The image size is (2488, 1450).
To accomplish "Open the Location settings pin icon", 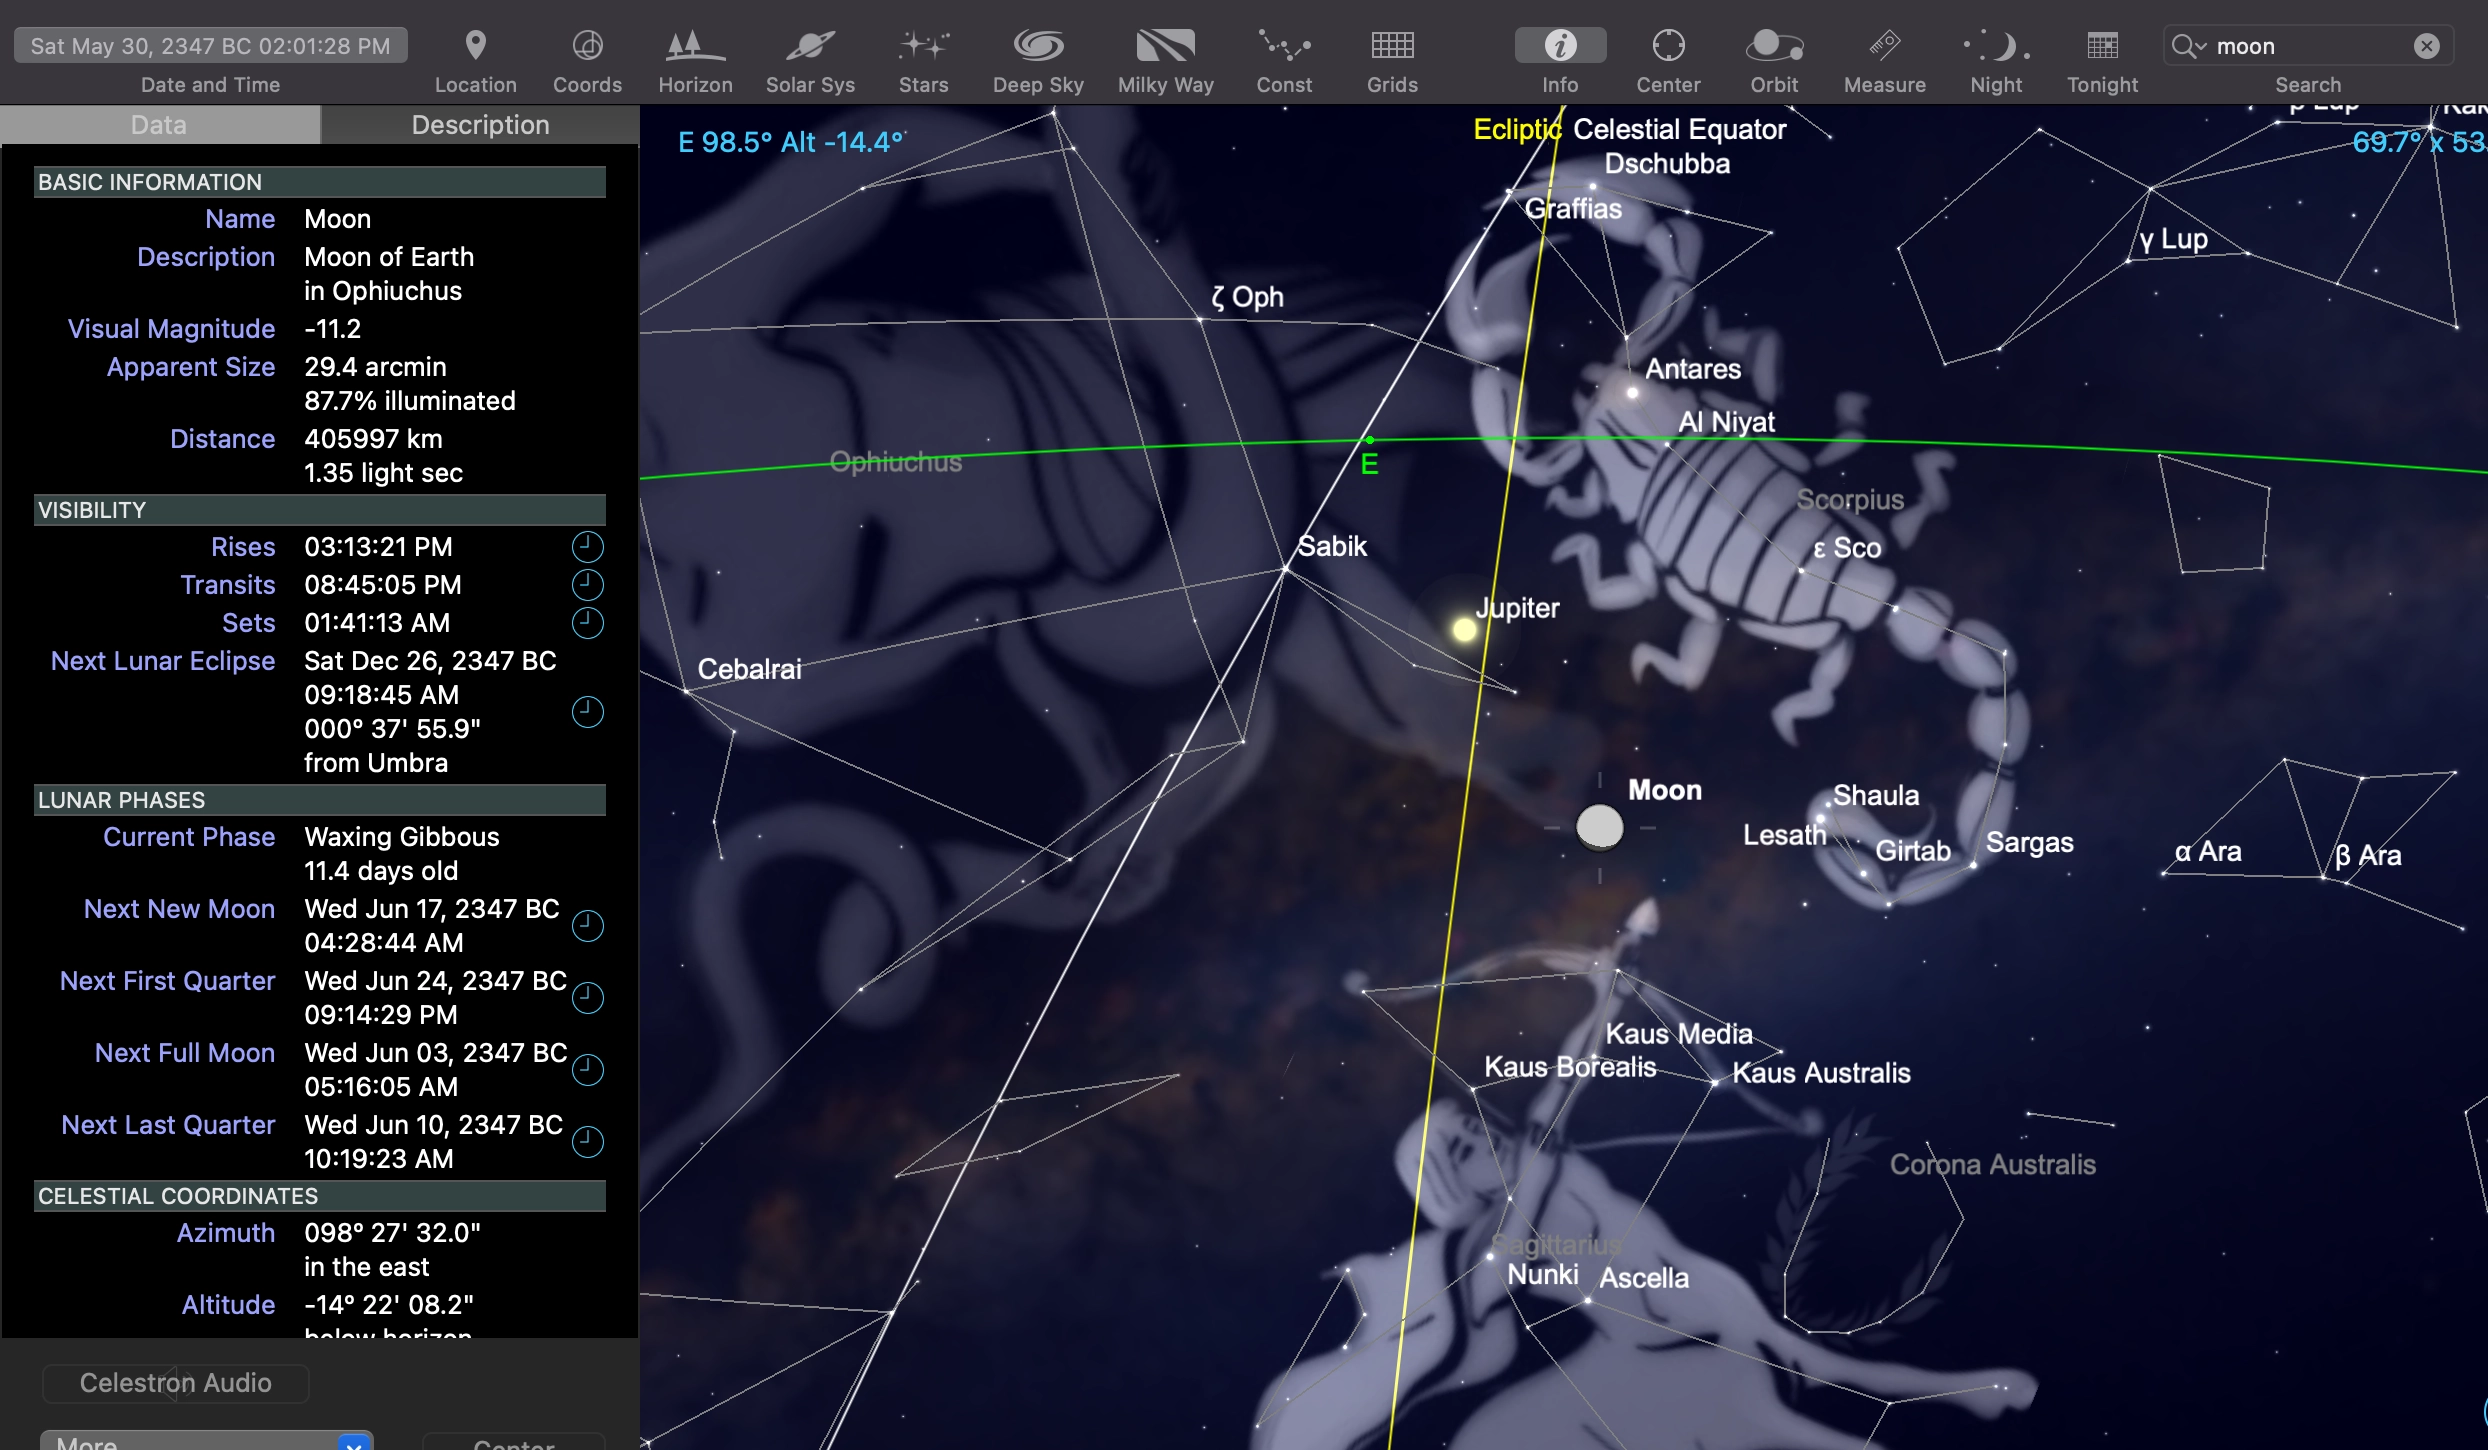I will (476, 46).
